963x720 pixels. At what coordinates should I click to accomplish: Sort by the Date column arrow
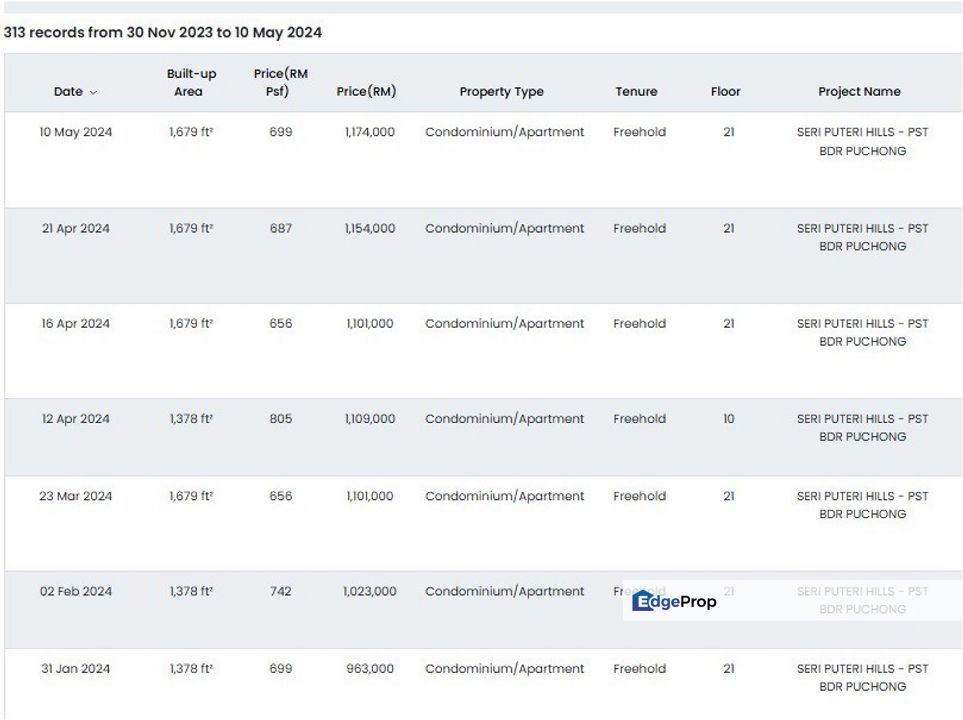pyautogui.click(x=94, y=92)
